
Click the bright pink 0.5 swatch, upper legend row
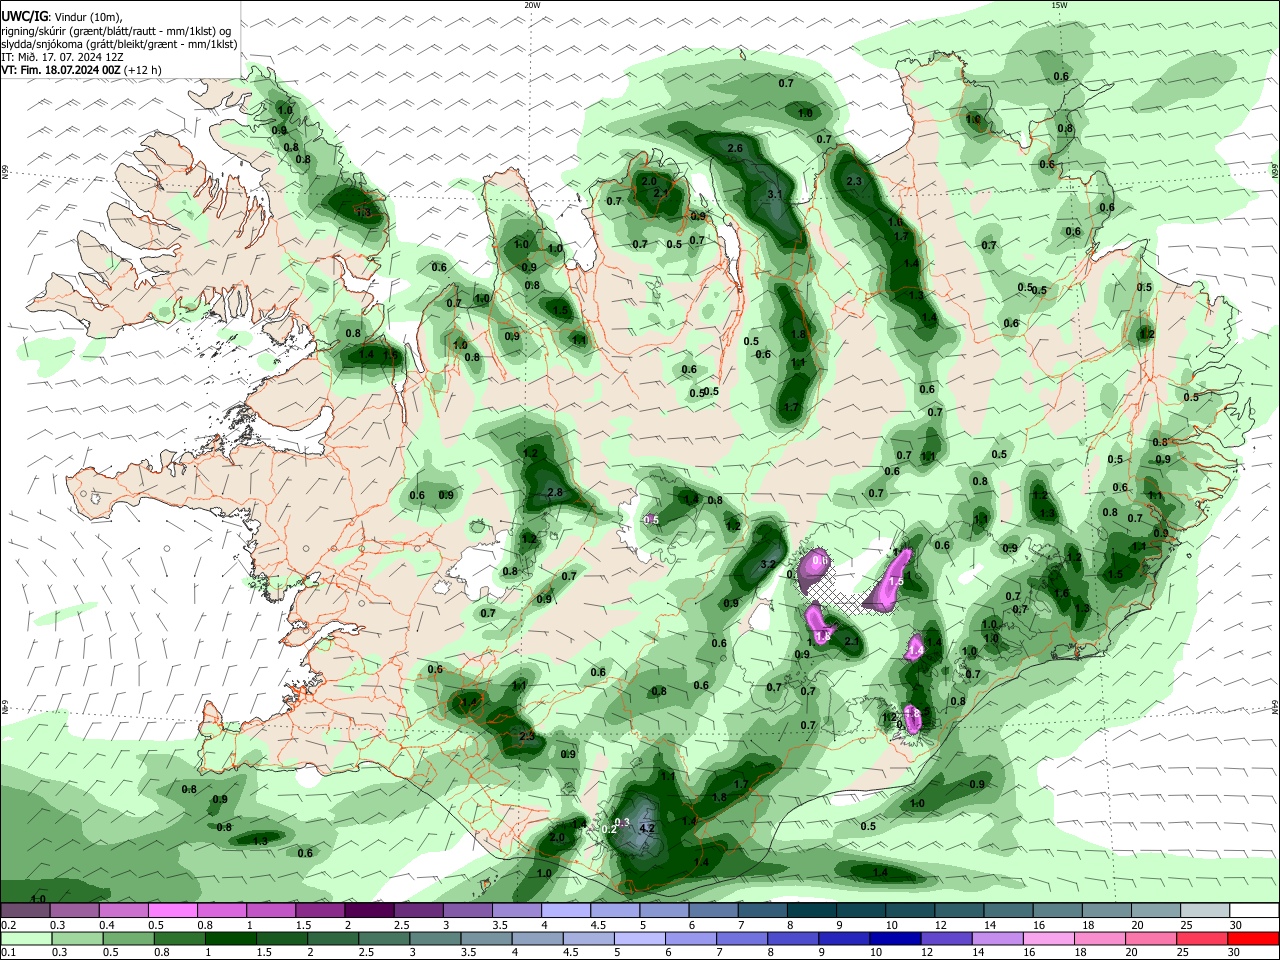click(x=172, y=911)
